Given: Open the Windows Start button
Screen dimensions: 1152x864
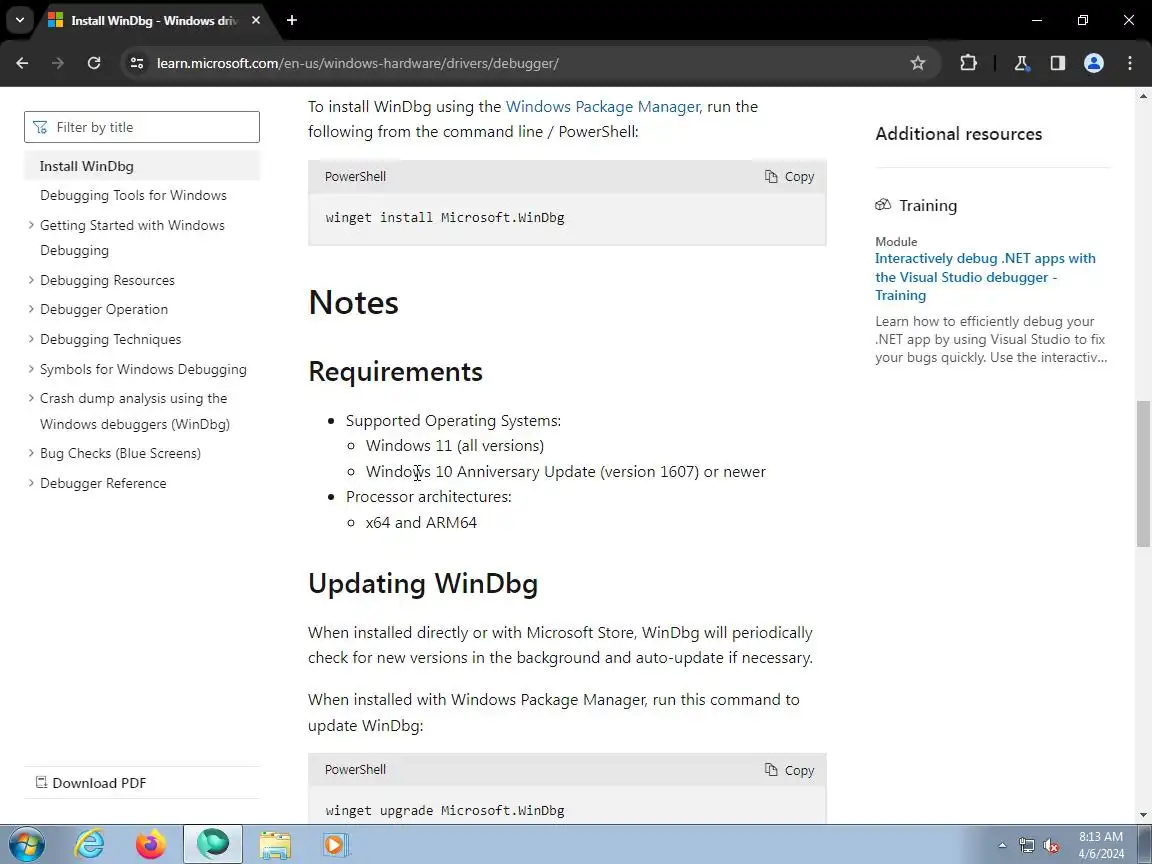Looking at the screenshot, I should click(x=27, y=844).
